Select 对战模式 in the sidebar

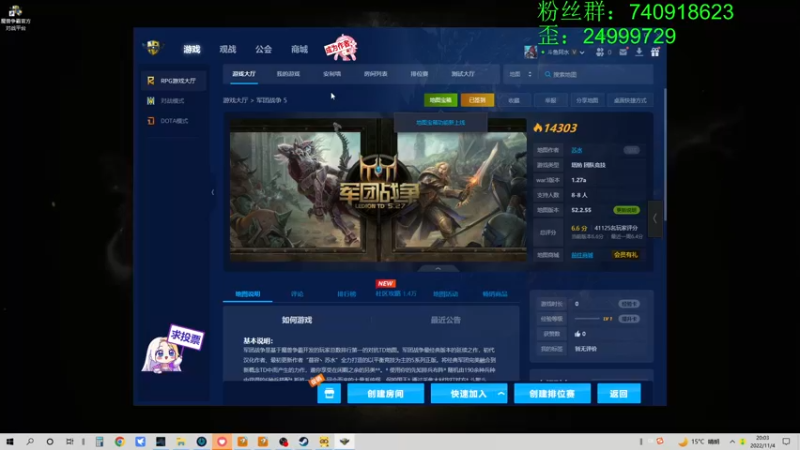173,101
